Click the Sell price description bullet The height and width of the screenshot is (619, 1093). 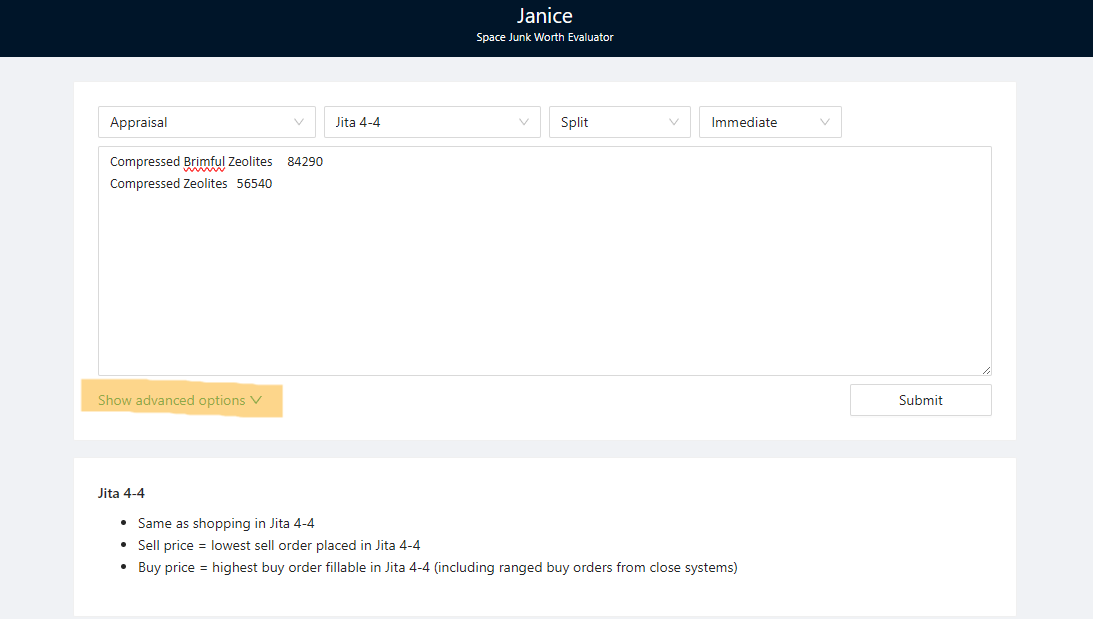pos(279,545)
